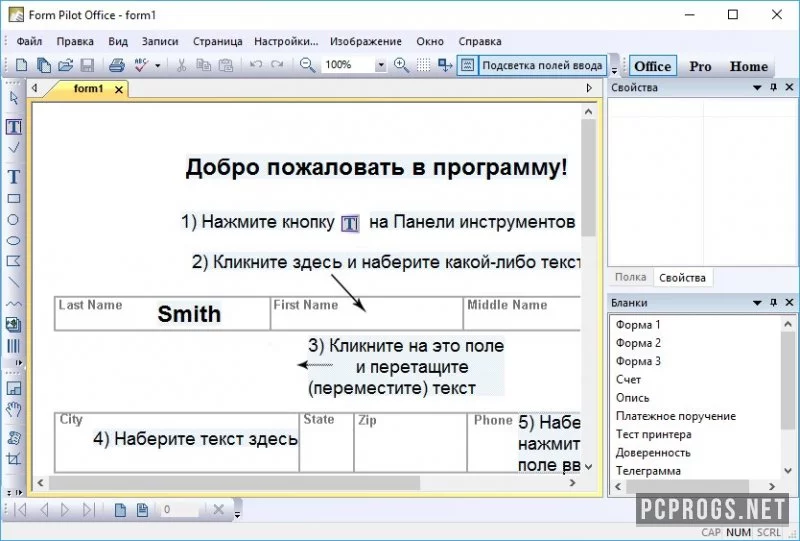Run the ABC spell check
The height and width of the screenshot is (541, 800).
coord(141,65)
